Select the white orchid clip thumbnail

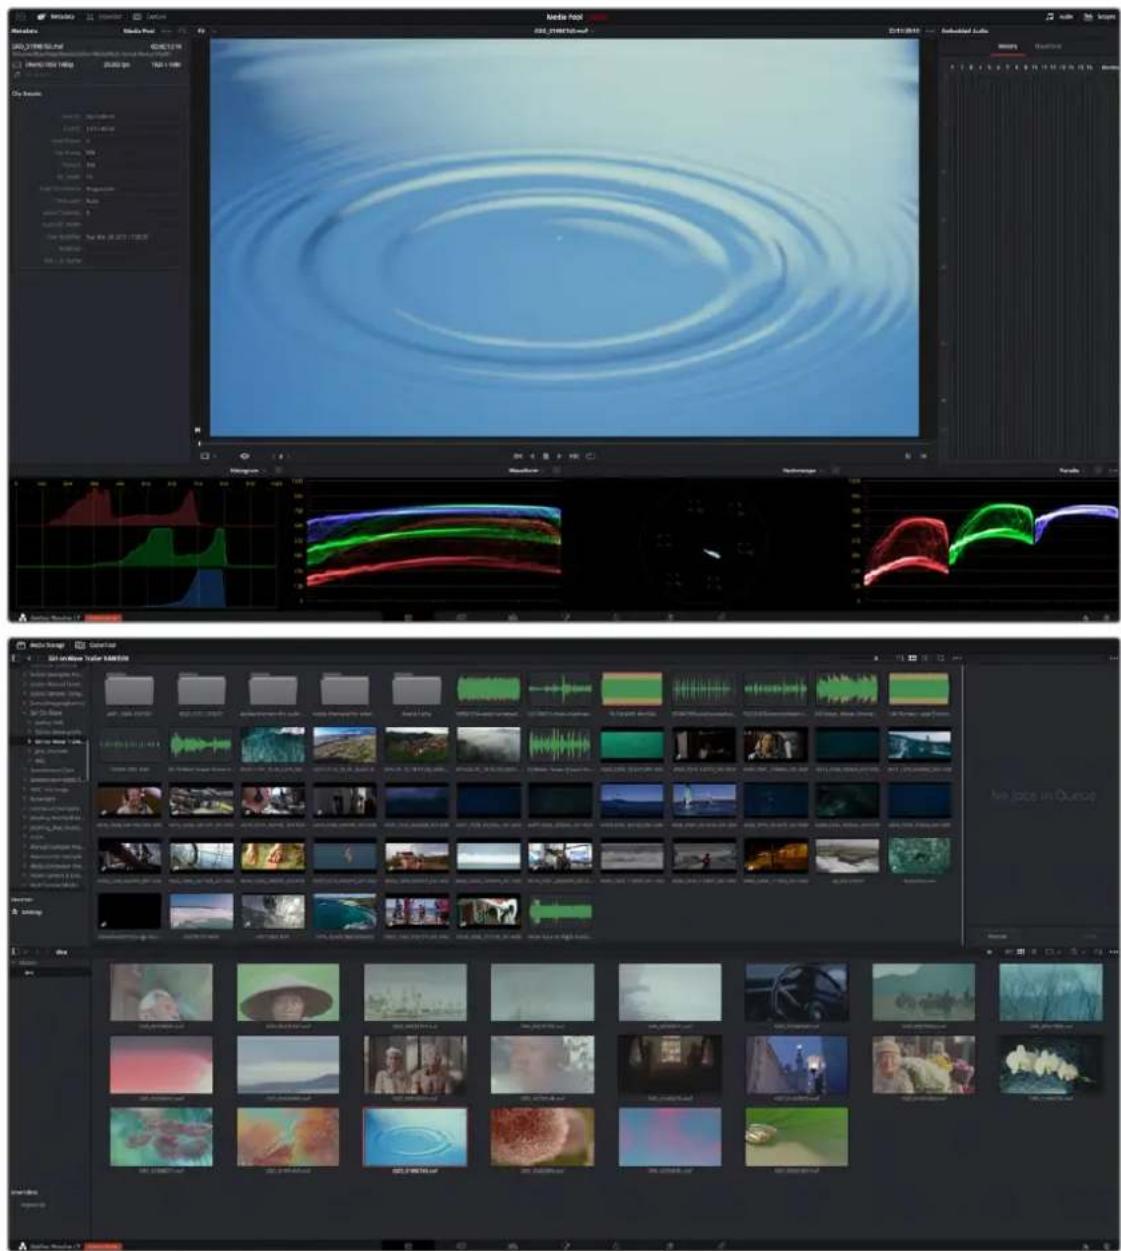[1051, 1064]
